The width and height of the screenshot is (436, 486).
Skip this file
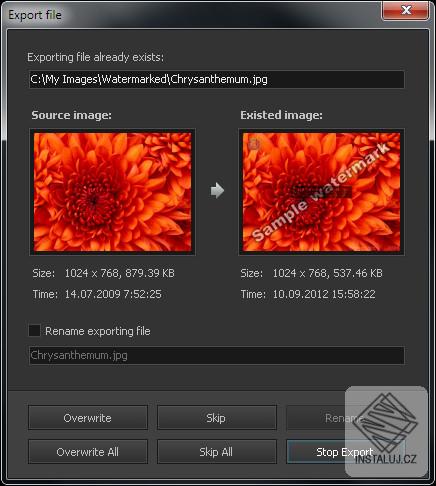[x=217, y=417]
